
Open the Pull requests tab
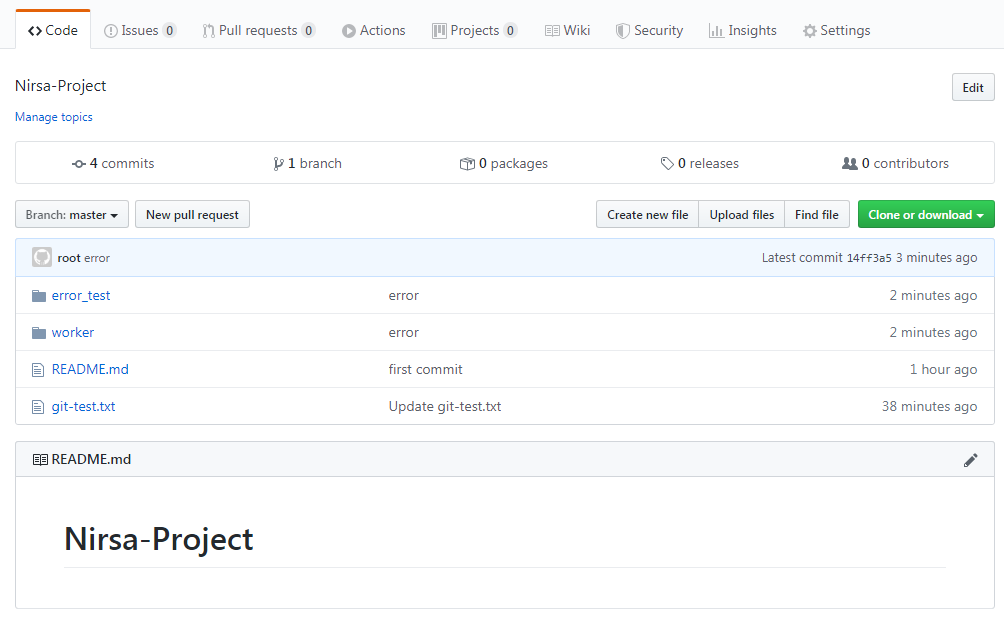(258, 30)
